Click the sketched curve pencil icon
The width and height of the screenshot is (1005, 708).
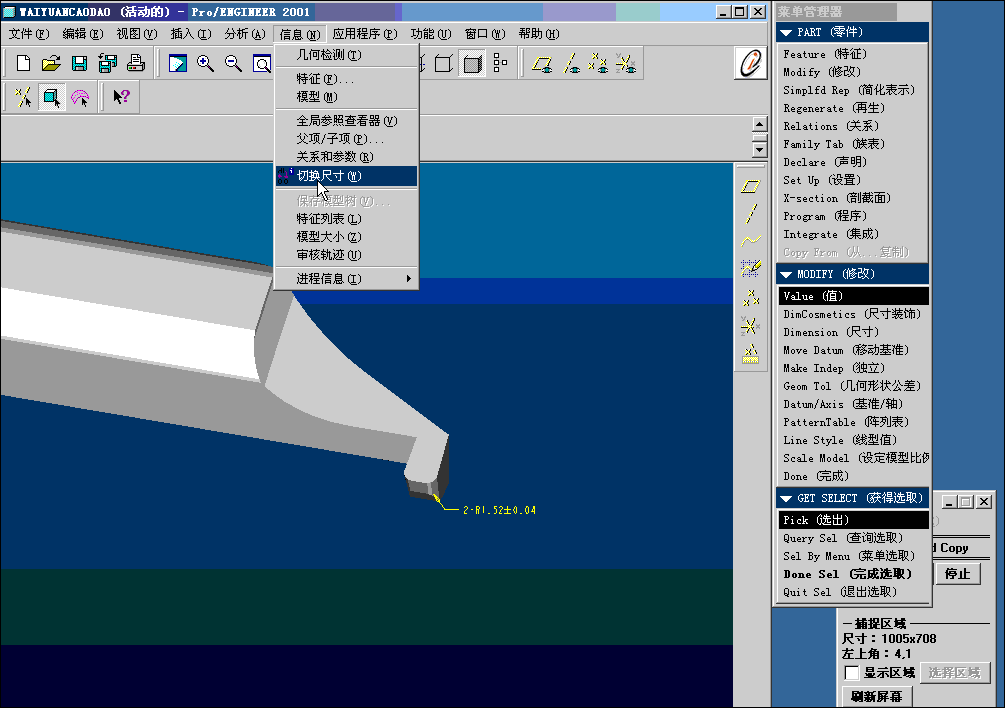pos(751,268)
